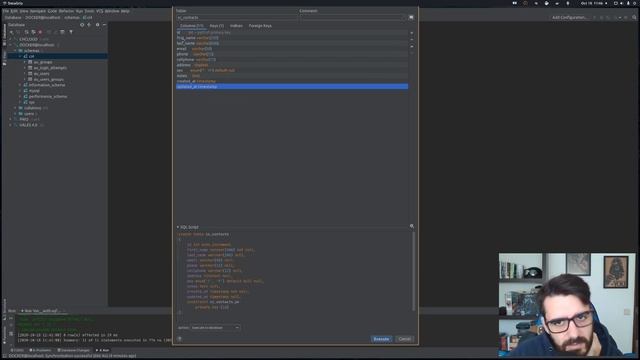Click the filter icon in Database toolbar
Image resolution: width=640 pixels, height=360 pixels.
pyautogui.click(x=71, y=32)
